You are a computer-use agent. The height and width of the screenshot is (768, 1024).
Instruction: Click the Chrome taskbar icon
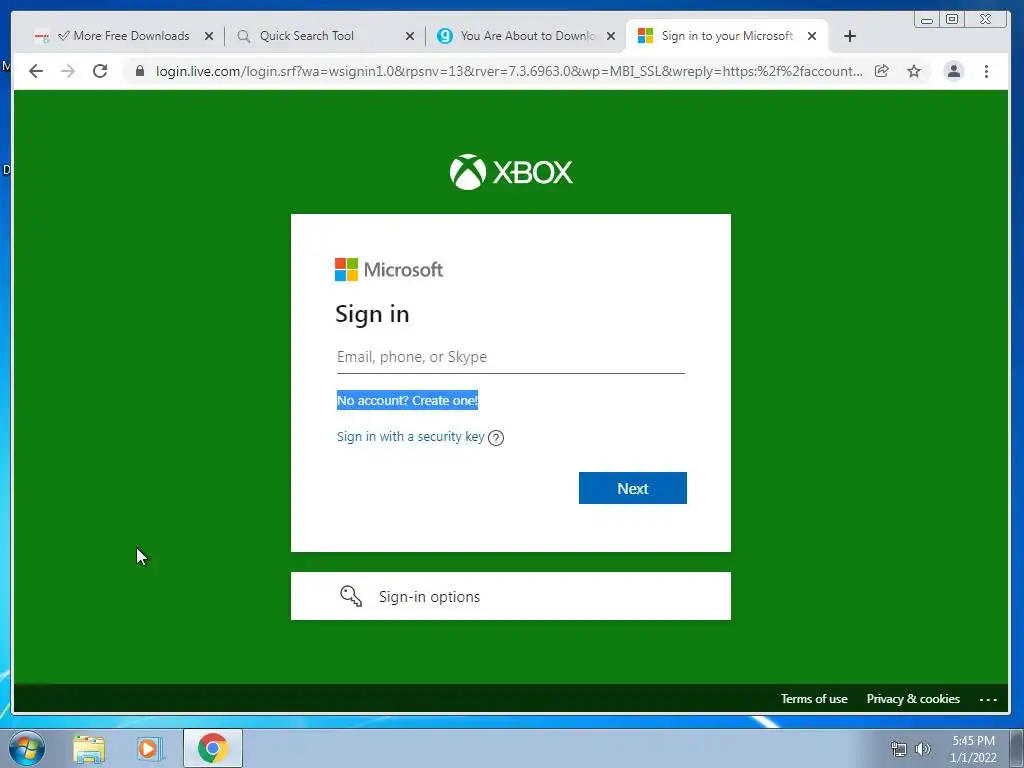point(213,748)
